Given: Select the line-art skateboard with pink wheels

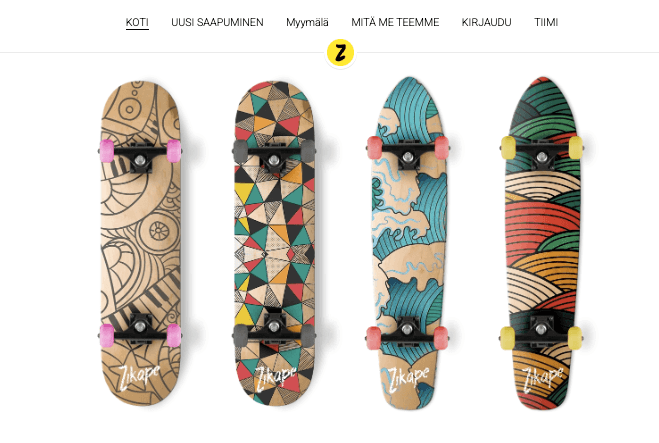Looking at the screenshot, I should click(141, 243).
